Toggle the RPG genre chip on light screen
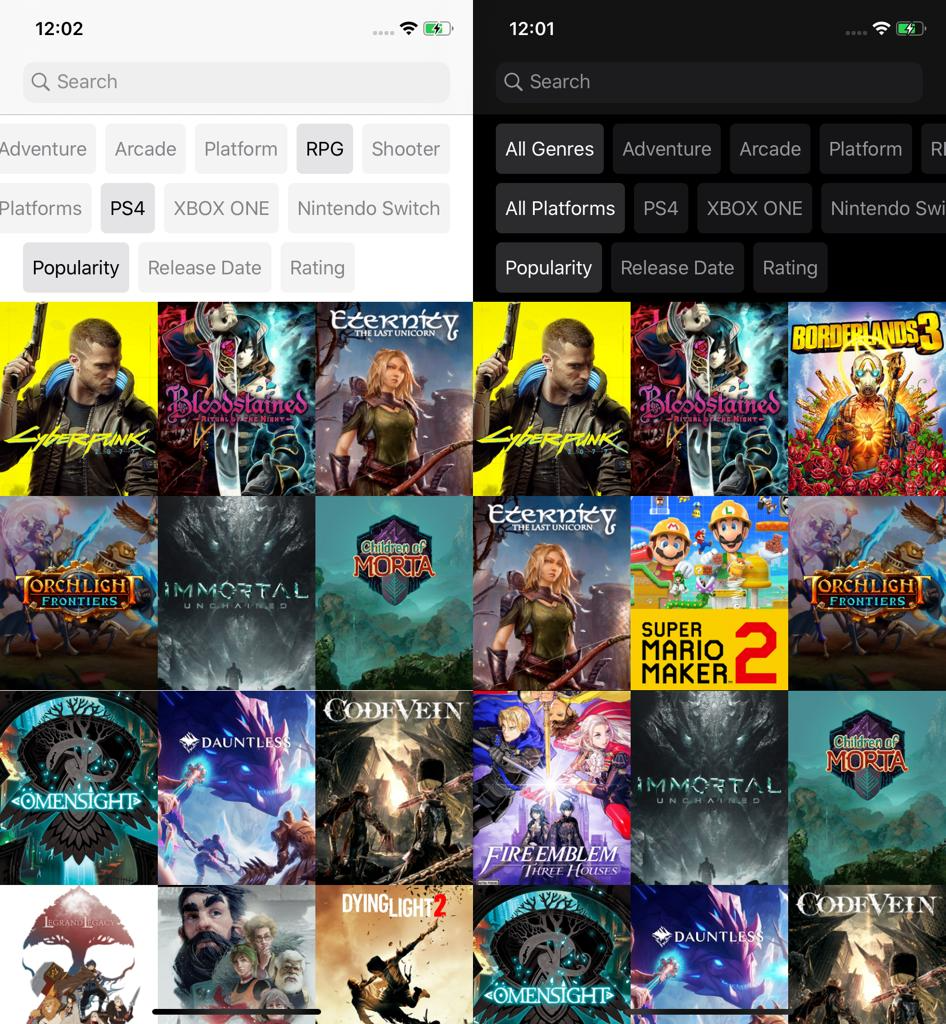Screen dimensions: 946x1024 pyautogui.click(x=324, y=149)
